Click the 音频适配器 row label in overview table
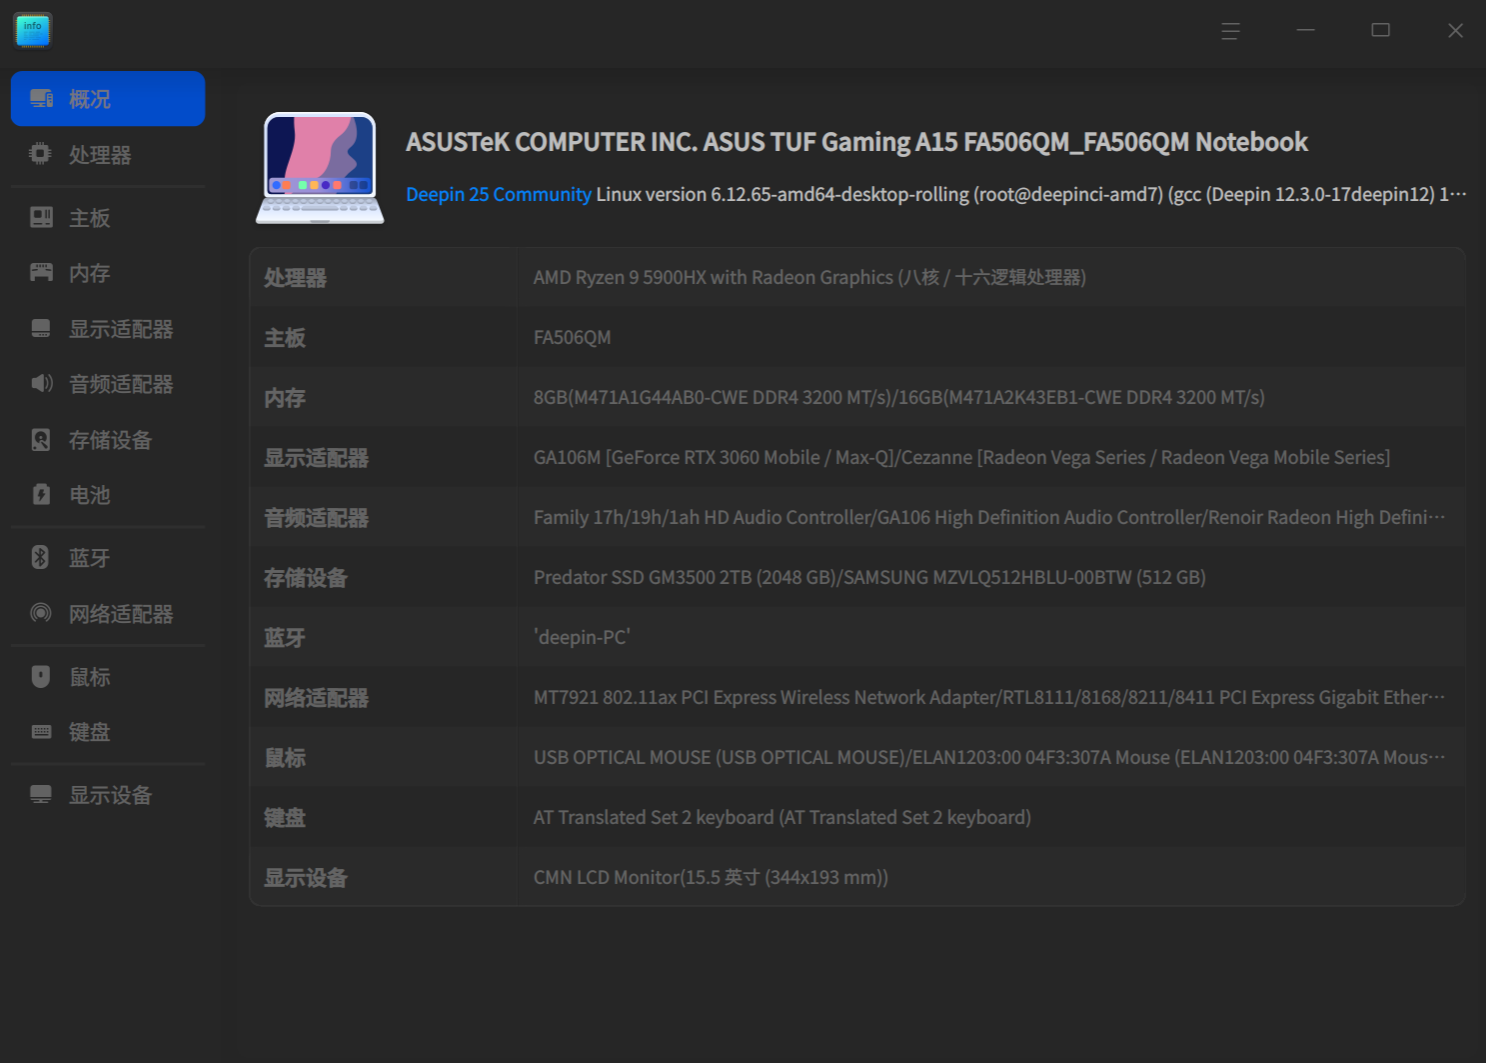 (316, 518)
